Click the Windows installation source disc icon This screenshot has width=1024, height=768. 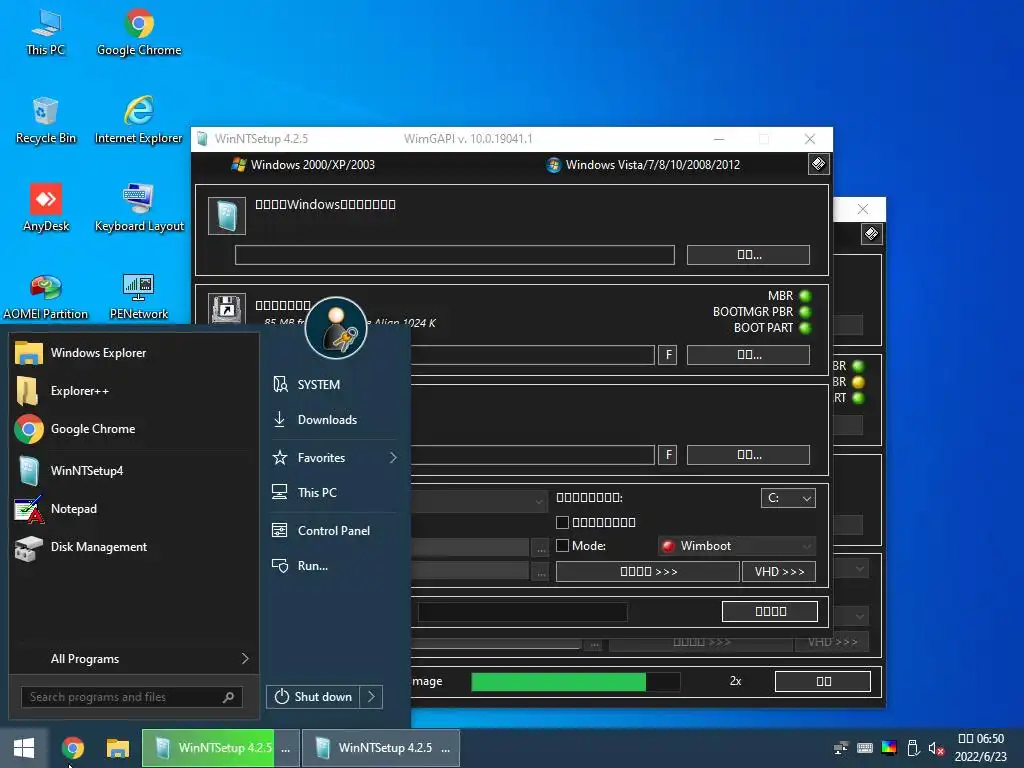click(x=227, y=216)
